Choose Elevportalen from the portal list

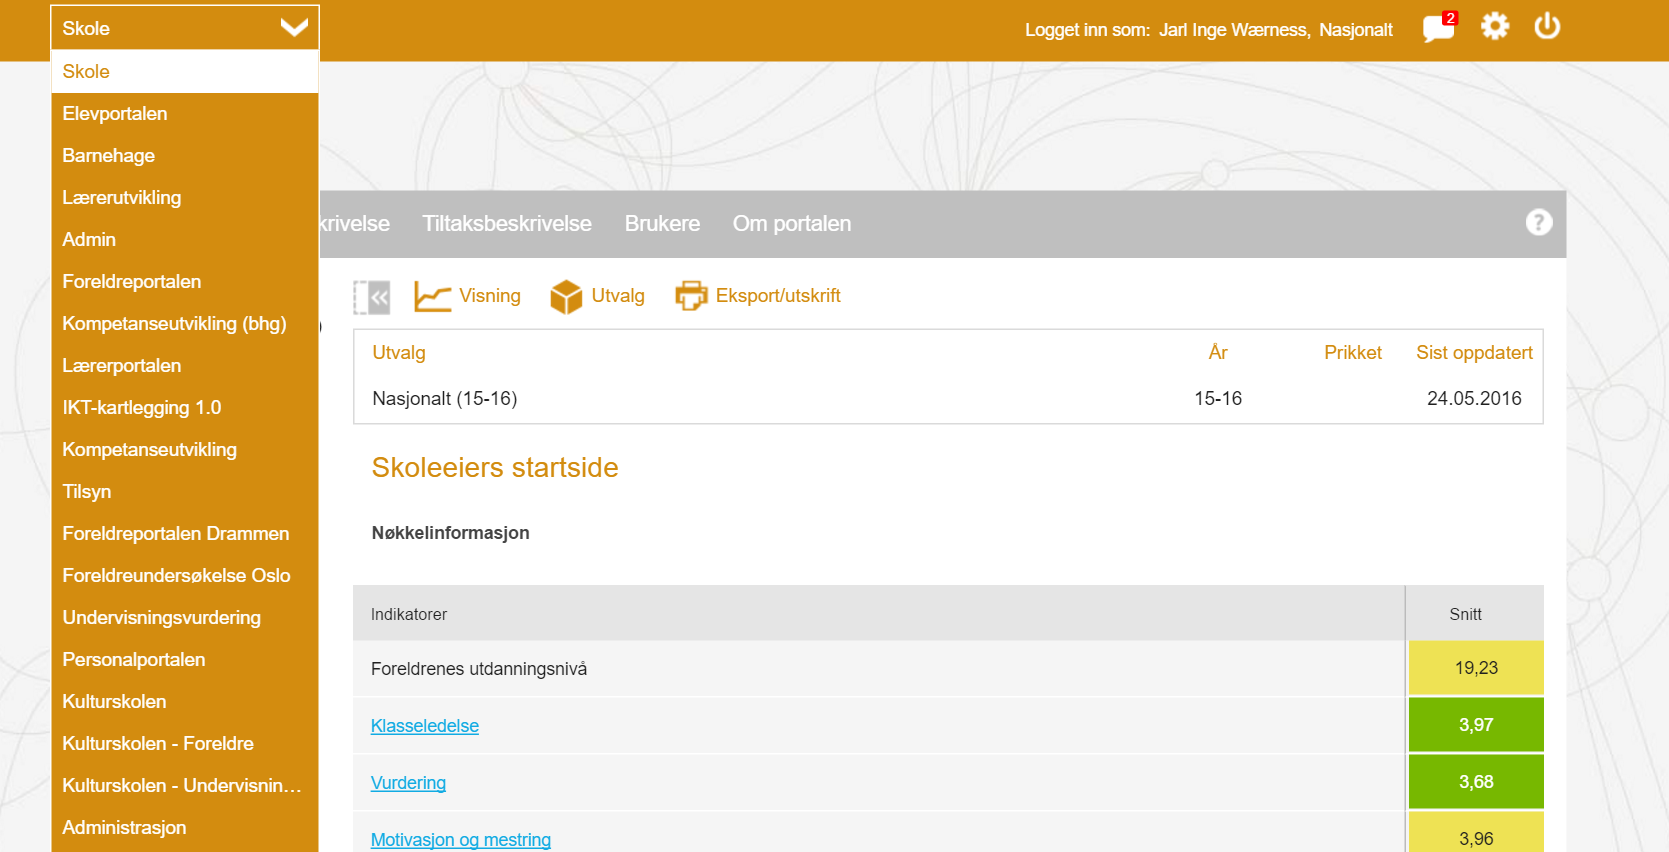[x=185, y=113]
